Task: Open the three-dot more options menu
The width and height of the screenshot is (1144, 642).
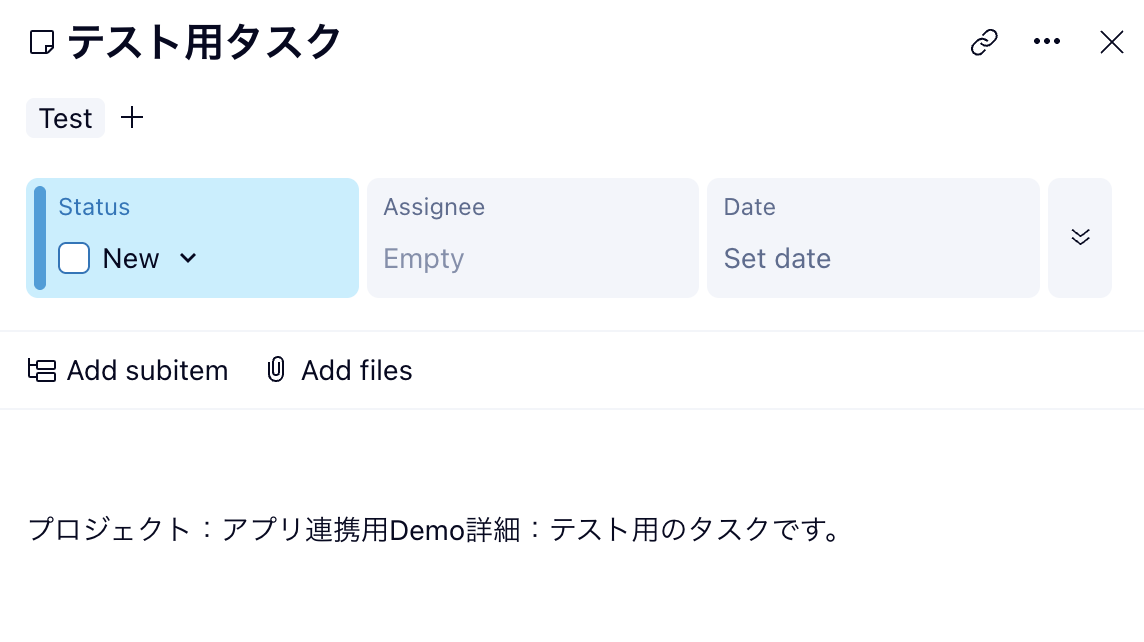Action: click(1046, 42)
